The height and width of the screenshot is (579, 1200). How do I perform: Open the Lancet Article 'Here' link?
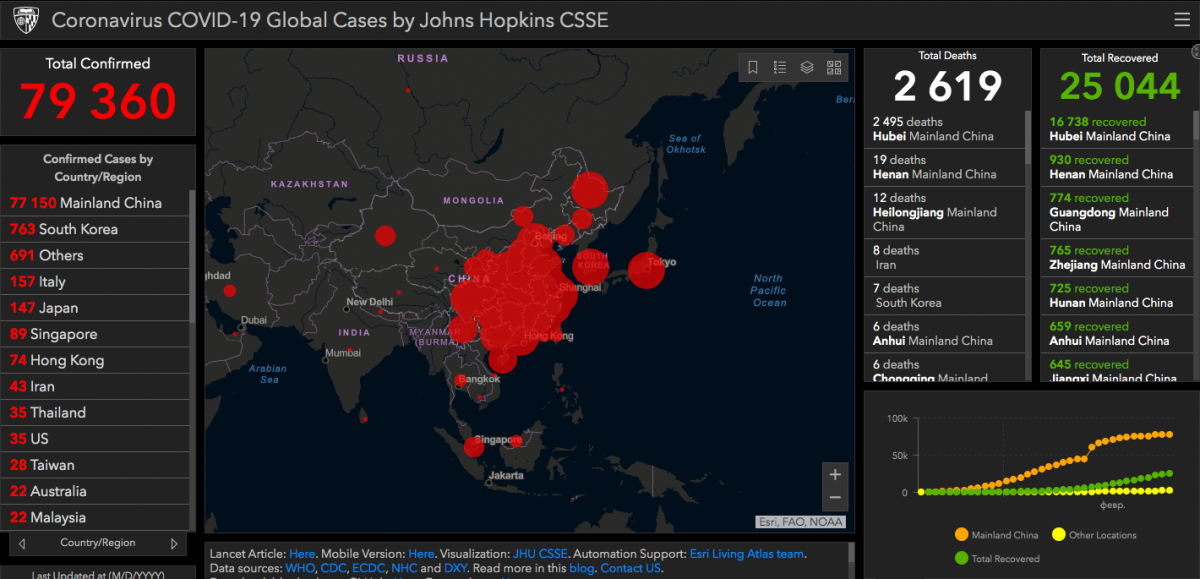pos(302,553)
